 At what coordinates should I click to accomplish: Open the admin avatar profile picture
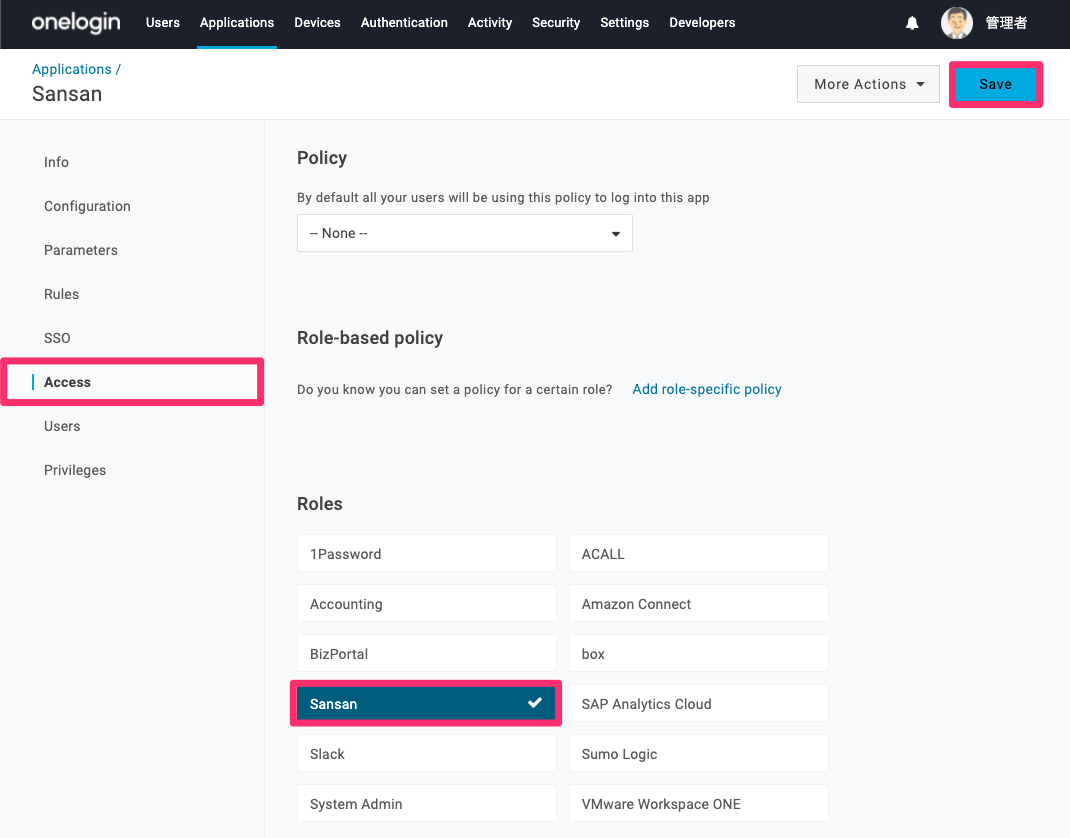pos(957,23)
